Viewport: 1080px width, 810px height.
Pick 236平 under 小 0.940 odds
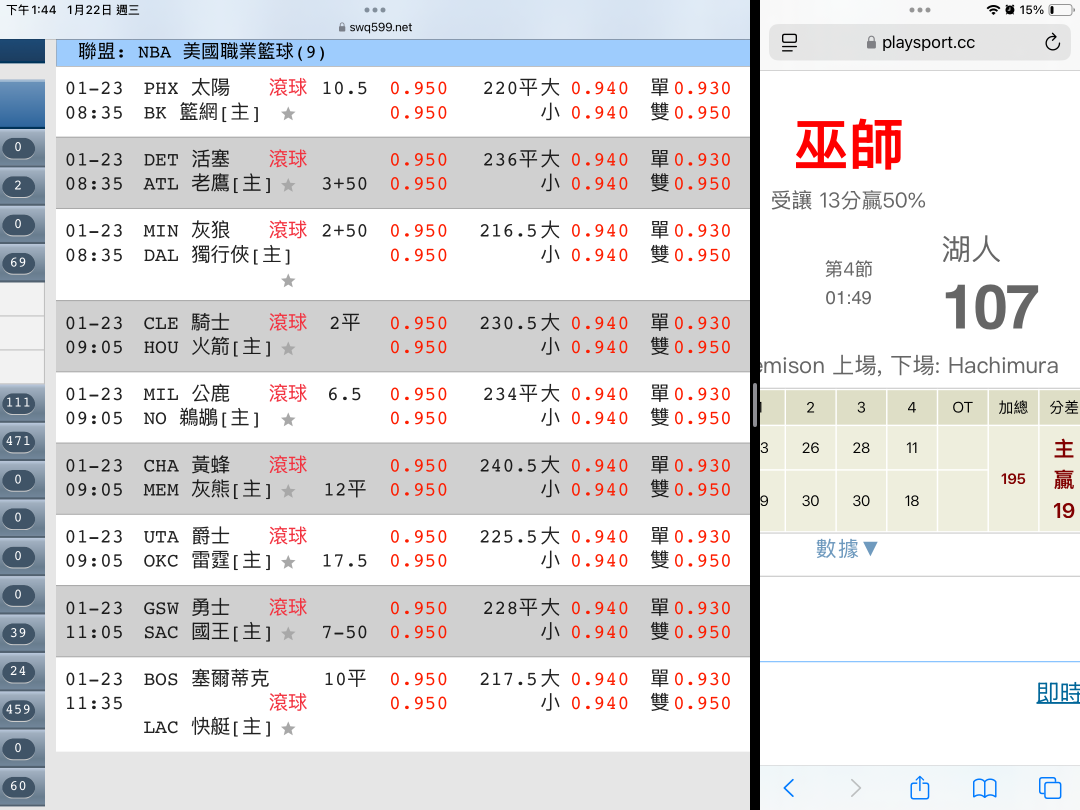[600, 184]
